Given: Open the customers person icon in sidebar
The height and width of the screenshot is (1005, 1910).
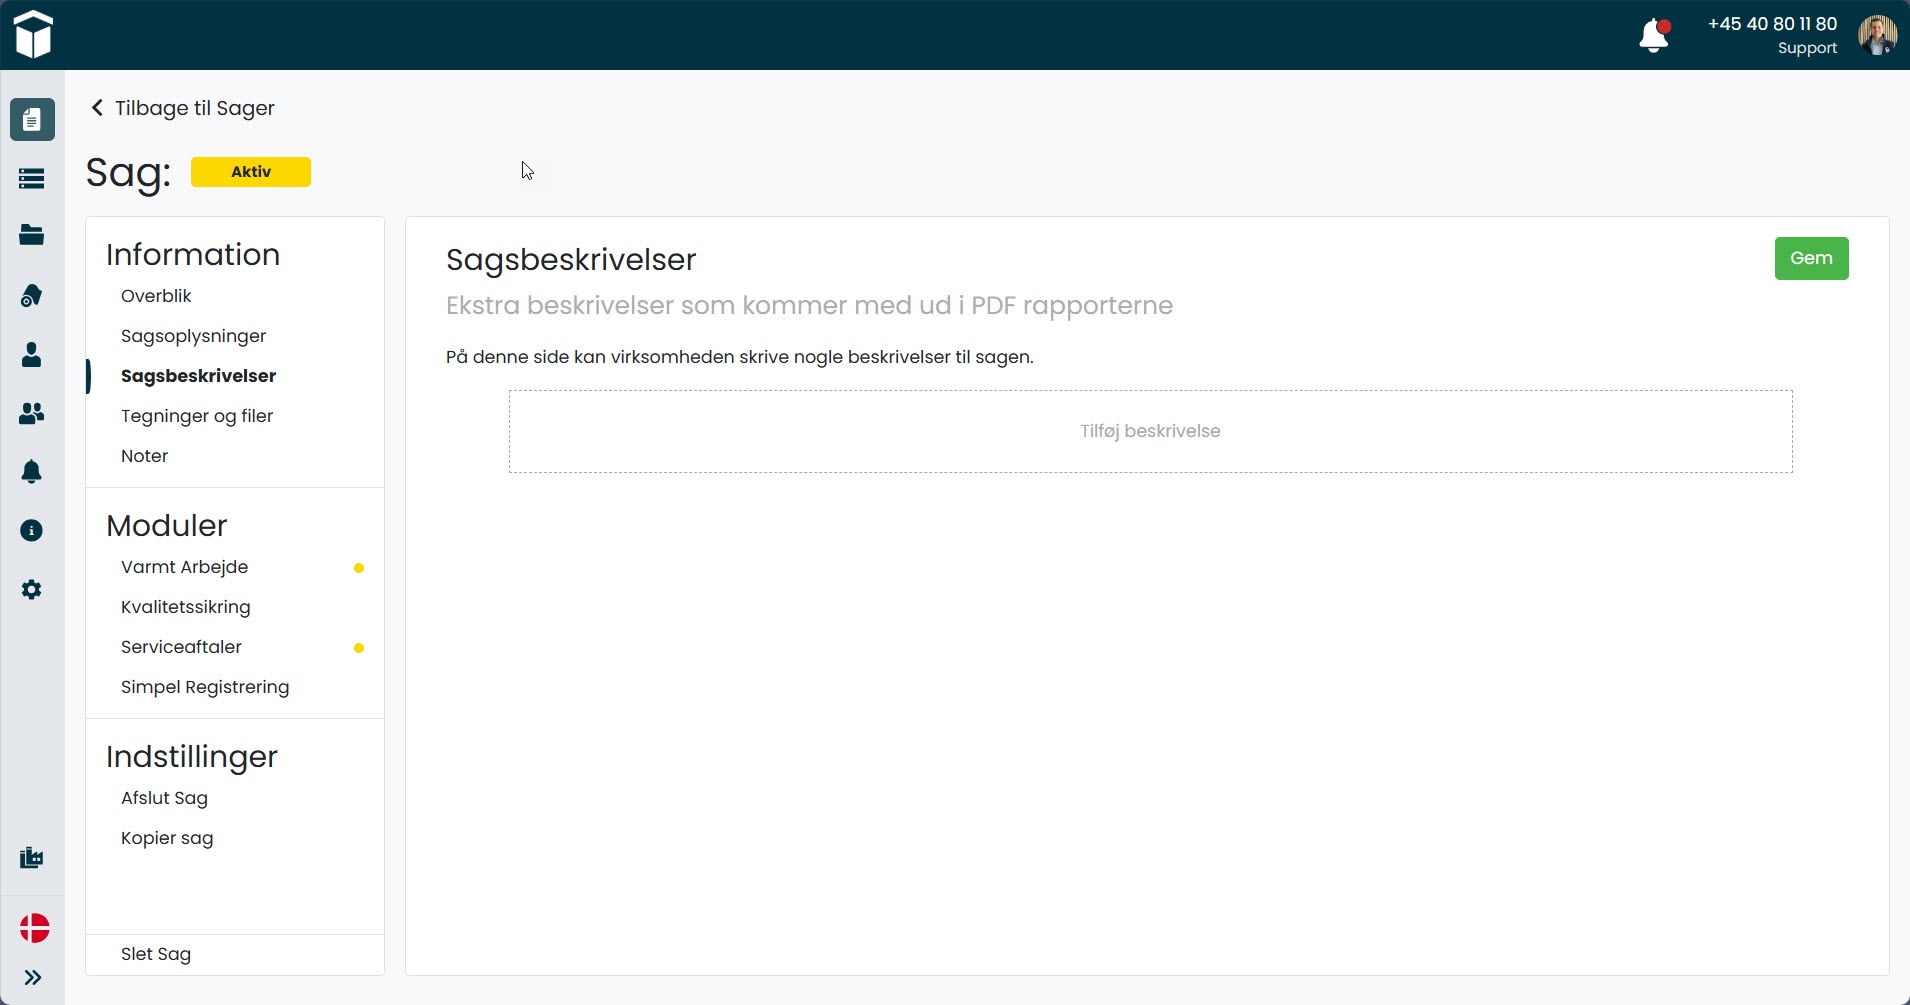Looking at the screenshot, I should [x=32, y=354].
